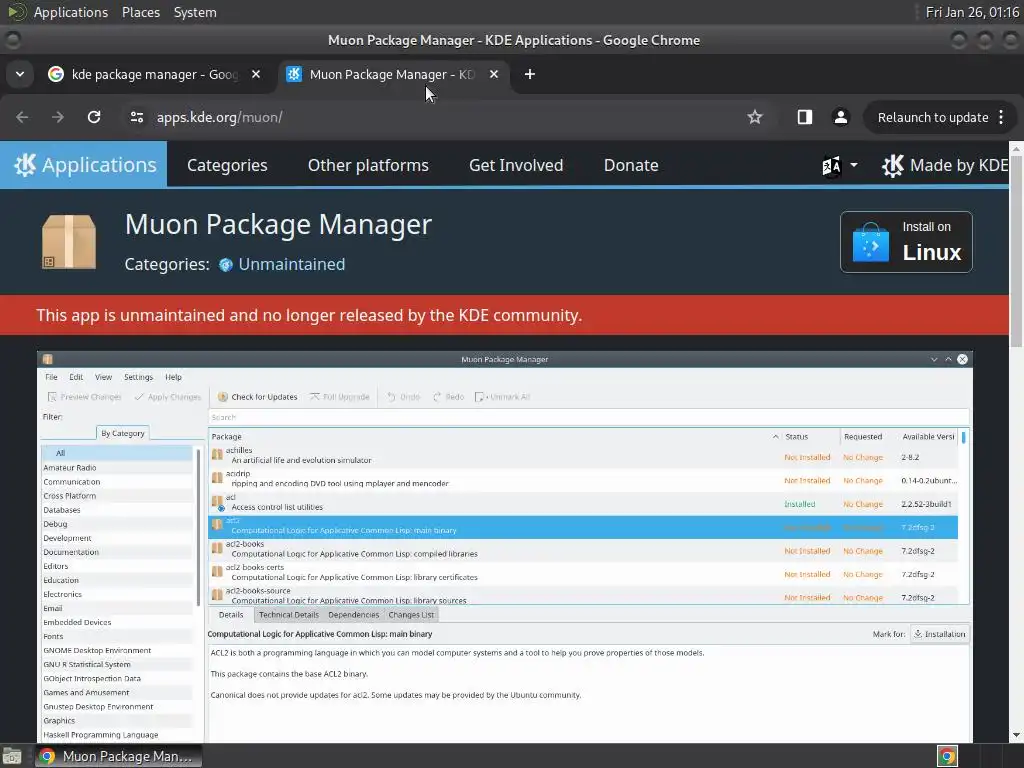Open the Categories nav item
This screenshot has height=768, width=1024.
[227, 165]
